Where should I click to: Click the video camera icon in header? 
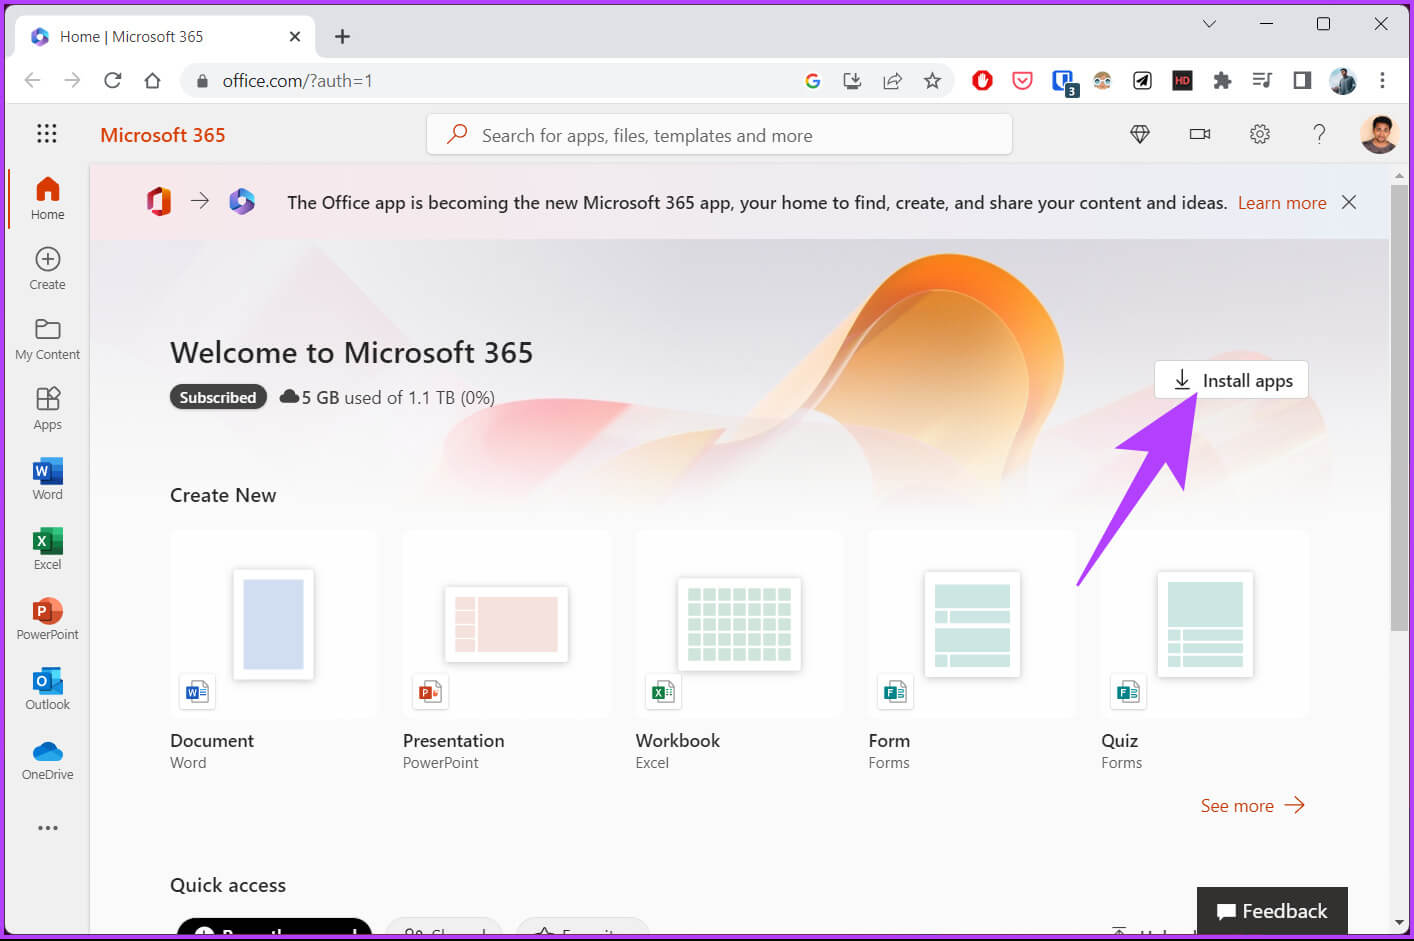coord(1200,134)
